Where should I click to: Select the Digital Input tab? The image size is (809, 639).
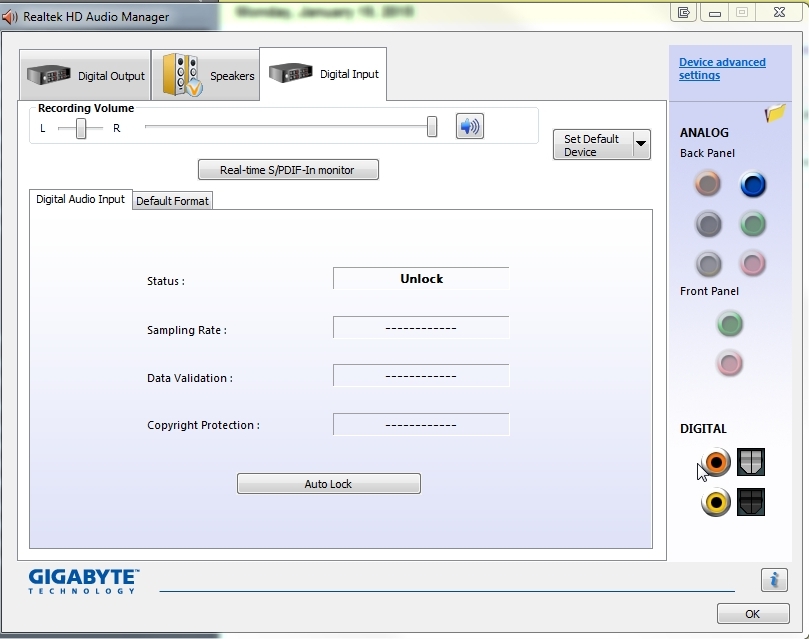tap(323, 74)
